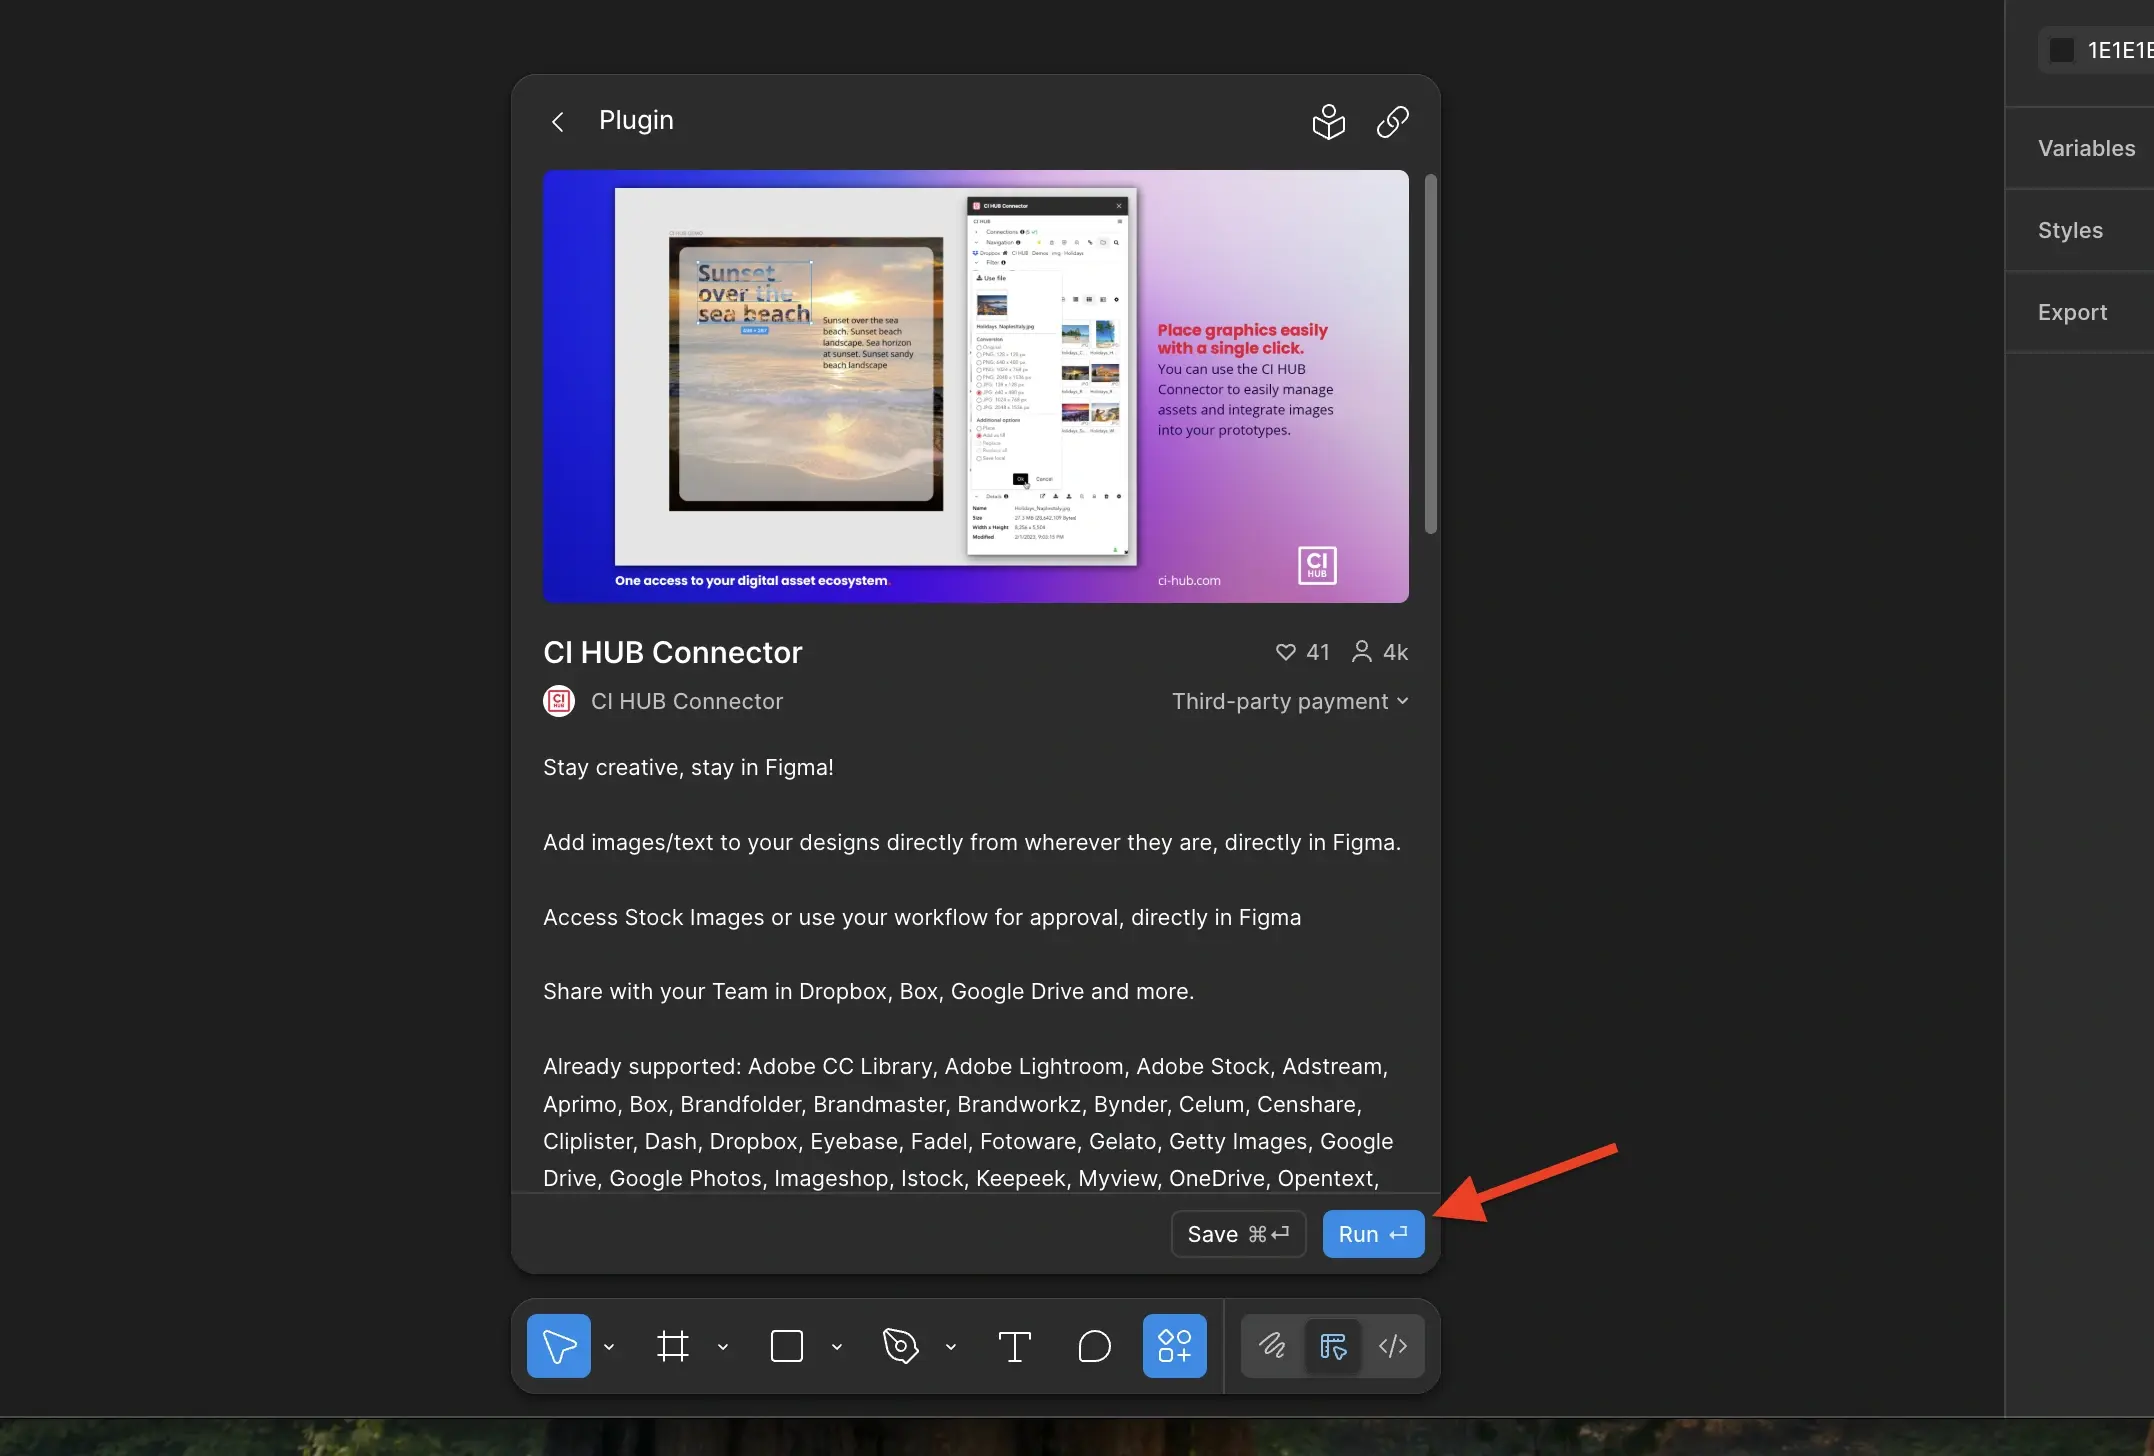Go back using the Plugin back arrow
2154x1456 pixels.
click(558, 122)
